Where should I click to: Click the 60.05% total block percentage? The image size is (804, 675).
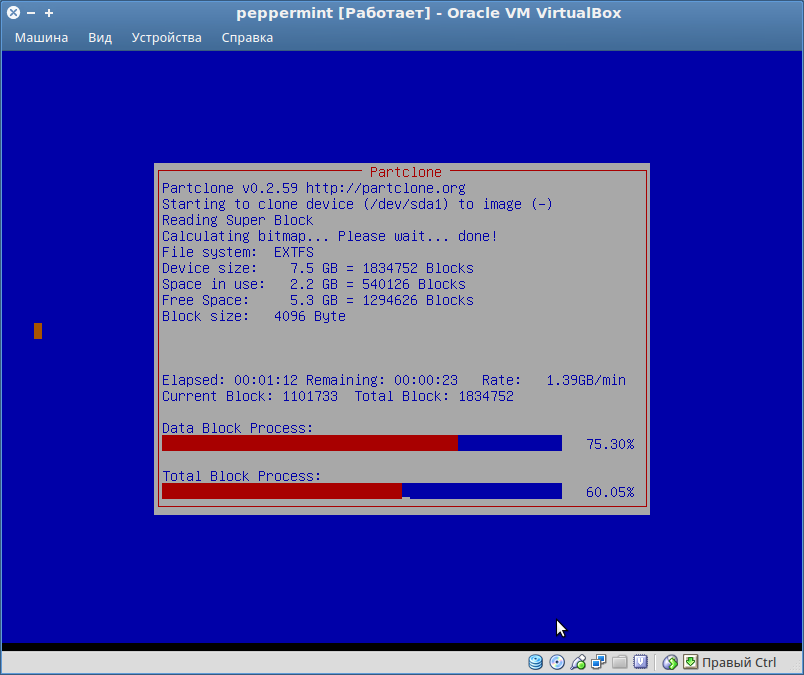610,492
